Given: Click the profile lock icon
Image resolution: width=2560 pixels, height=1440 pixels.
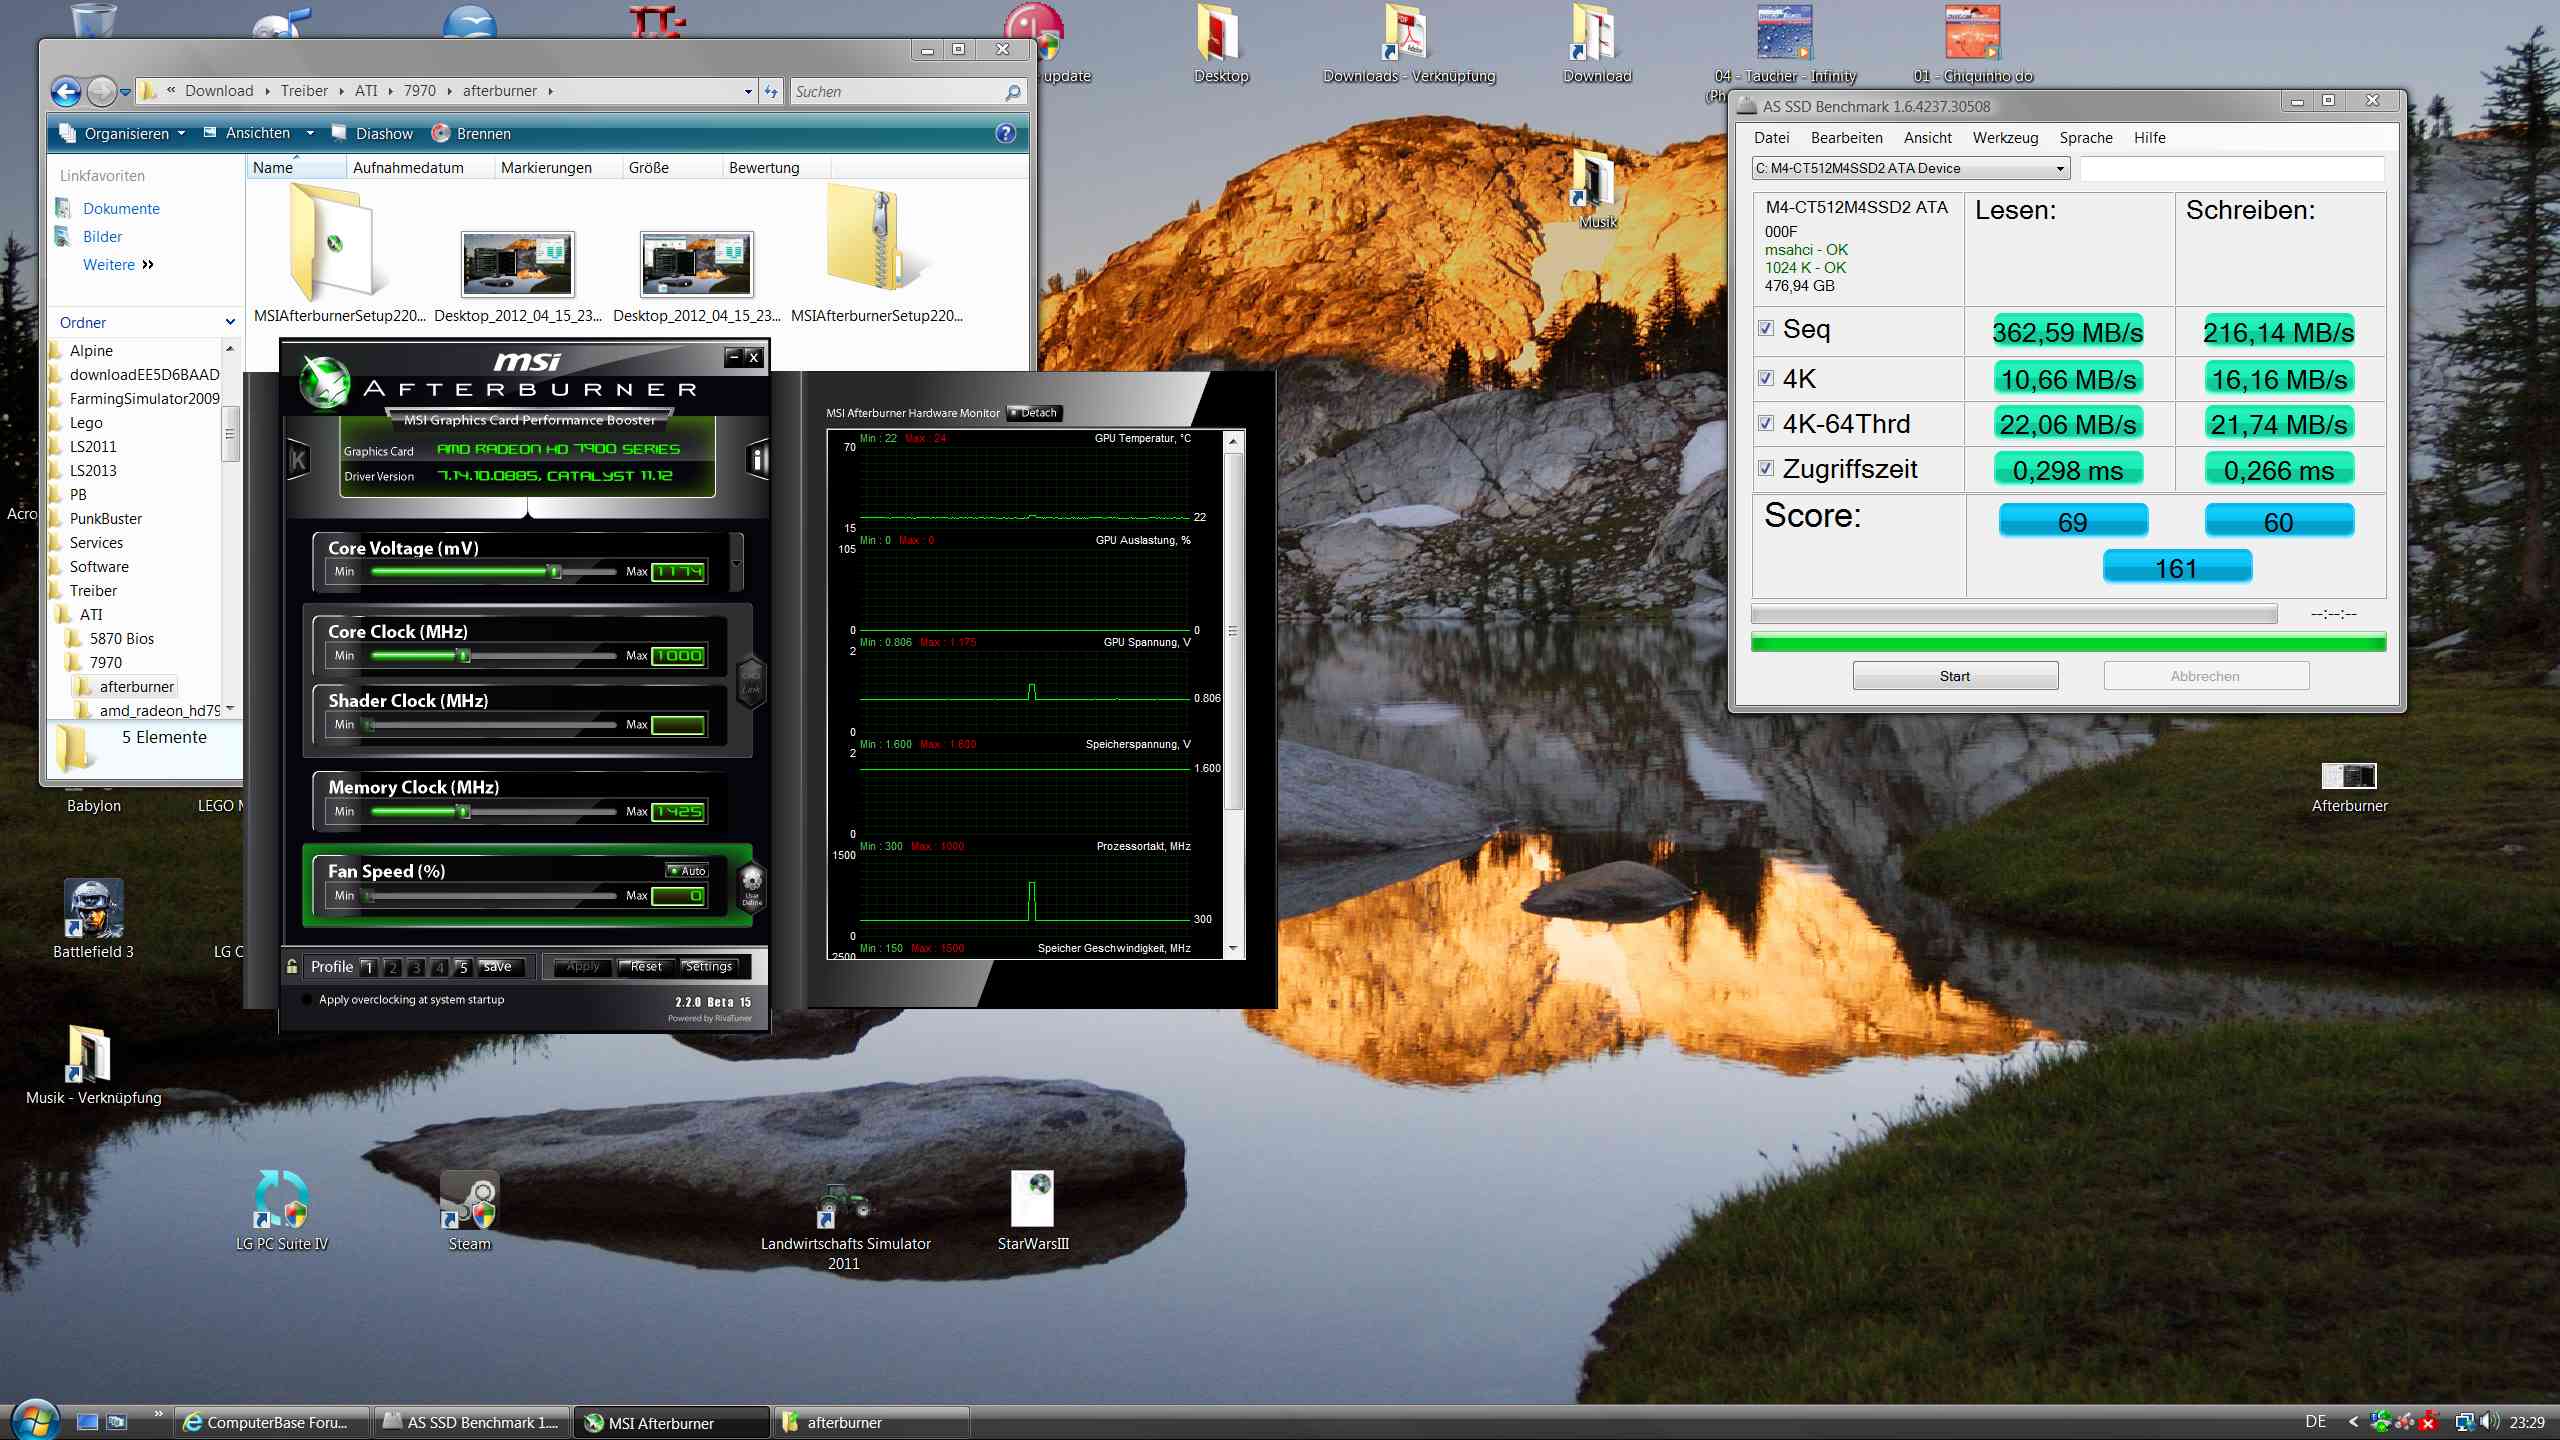Looking at the screenshot, I should coord(292,966).
